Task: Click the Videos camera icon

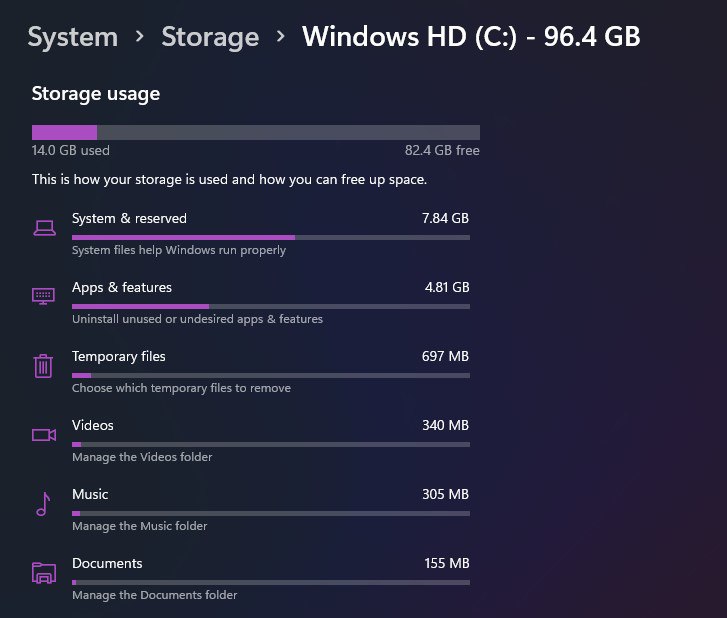Action: coord(44,435)
